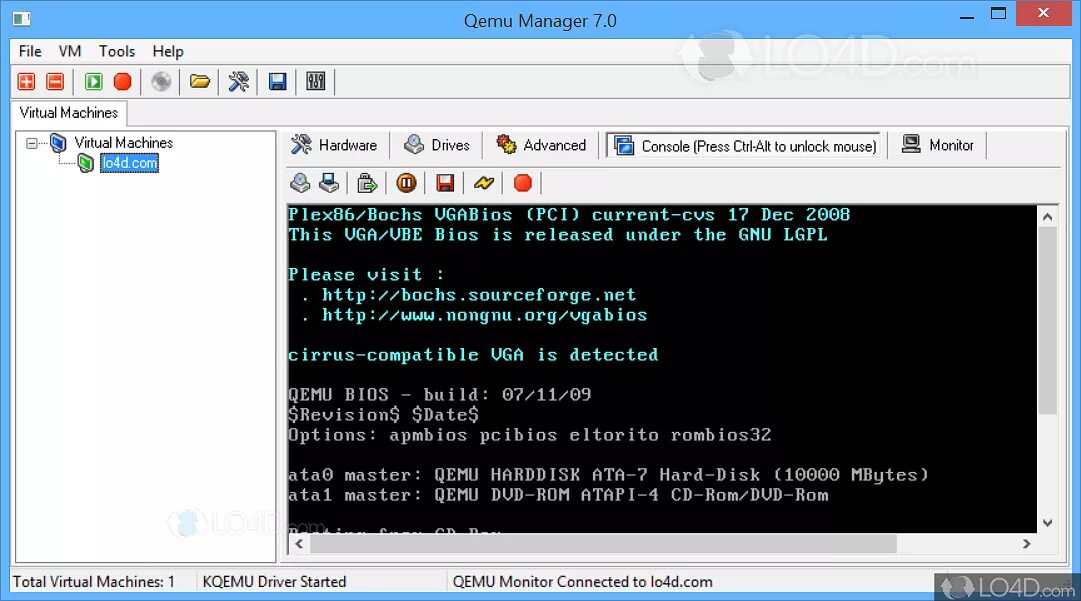
Task: Click the bochs.sourceforge.net URL in console
Action: click(478, 295)
